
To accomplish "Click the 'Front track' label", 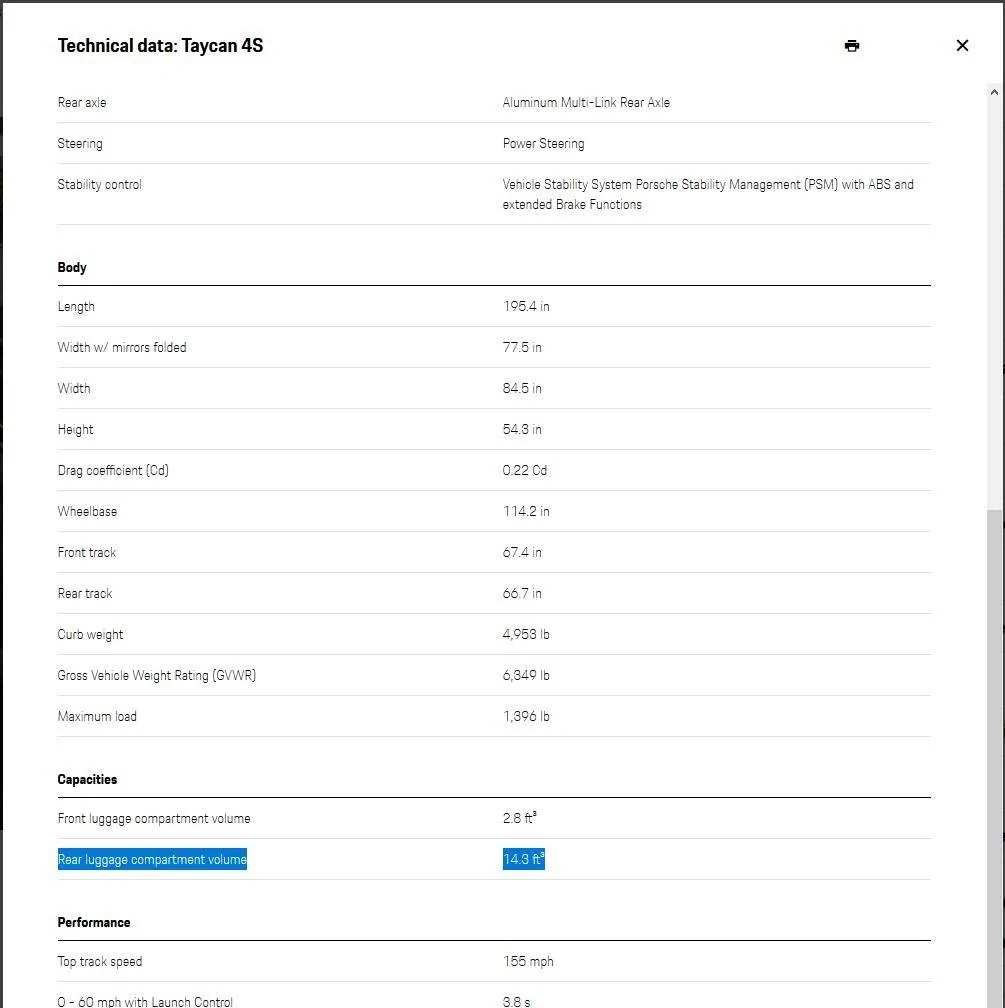I will click(x=87, y=553).
